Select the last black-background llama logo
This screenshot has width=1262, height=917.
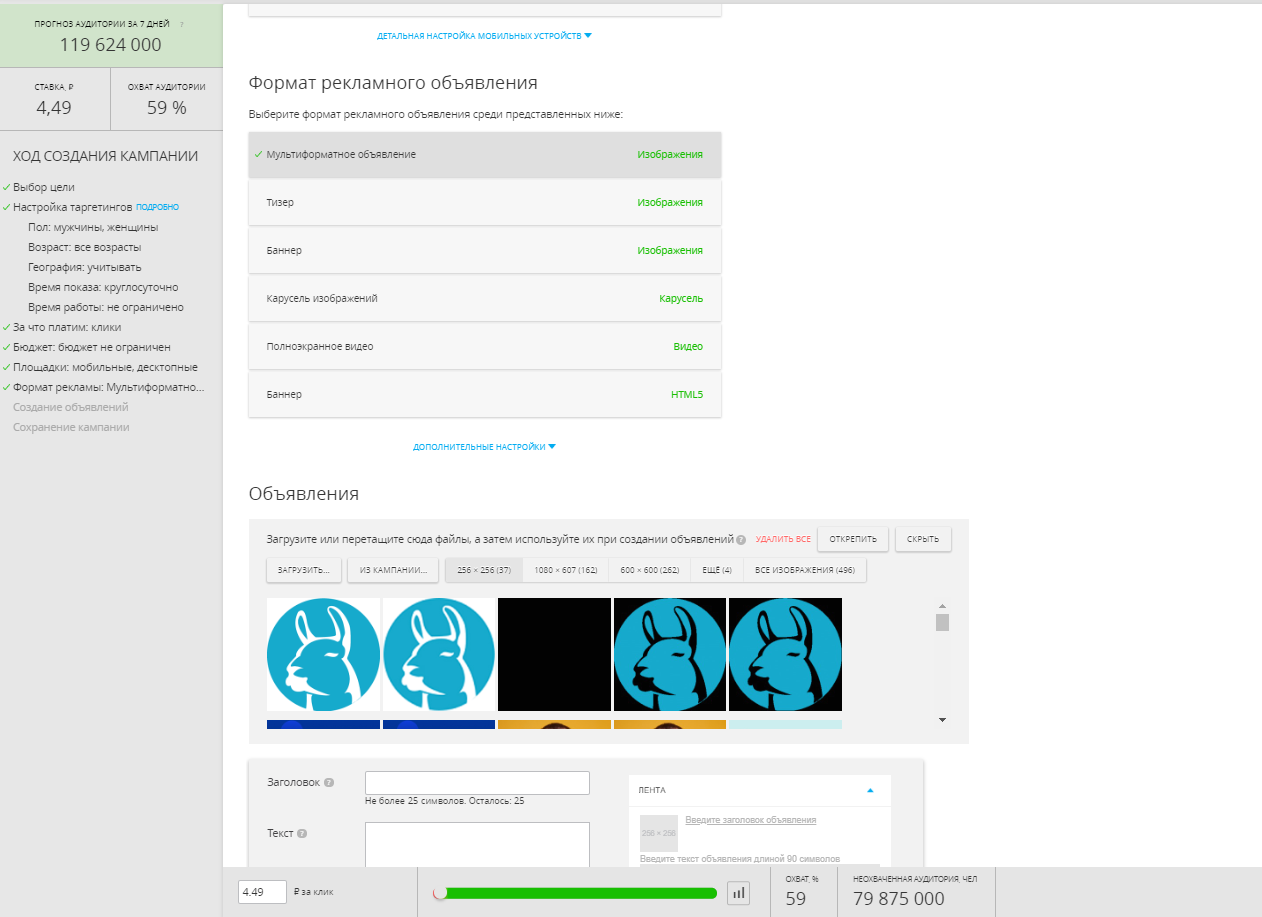(x=785, y=654)
